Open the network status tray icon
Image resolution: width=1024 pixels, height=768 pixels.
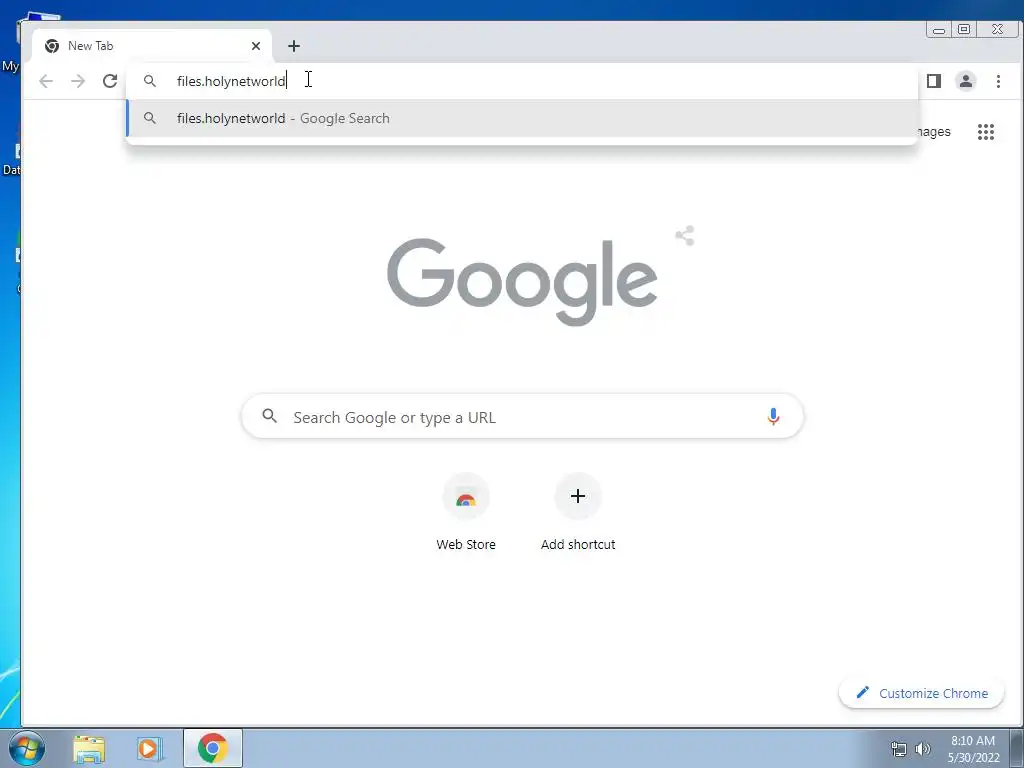[x=899, y=749]
